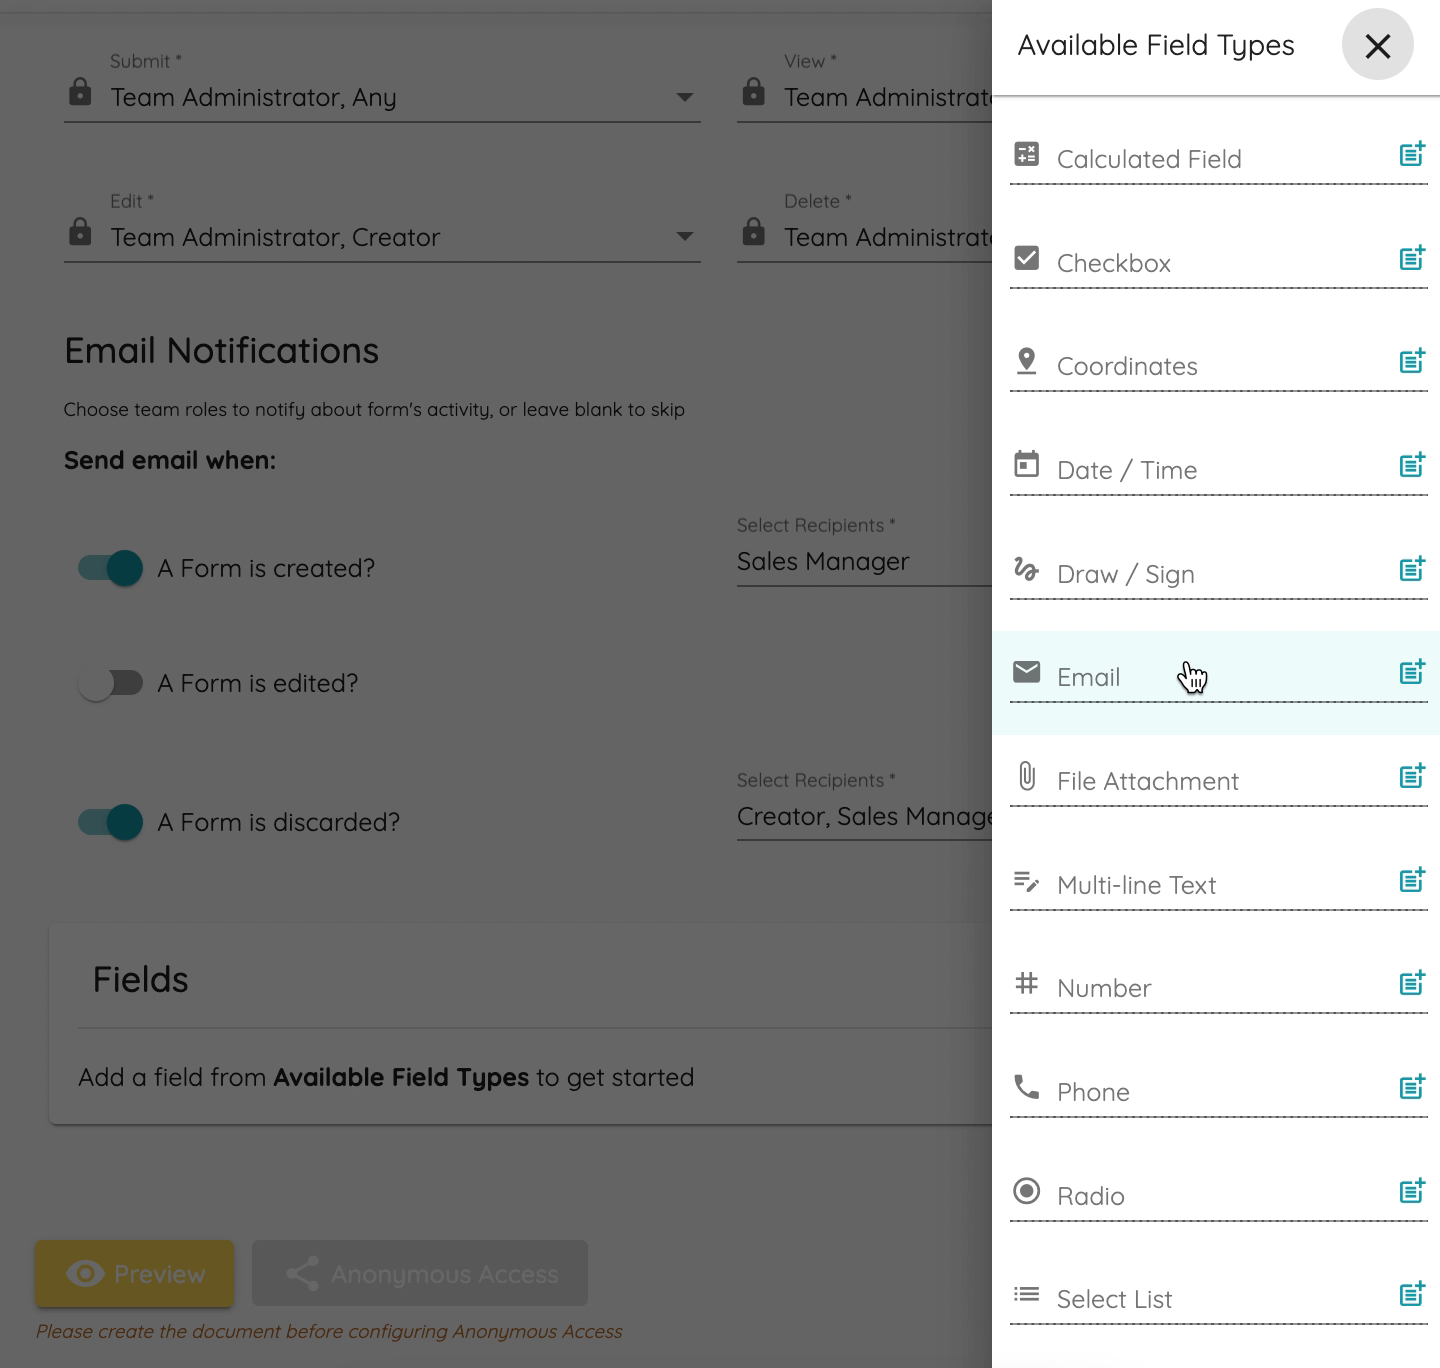Click the telephone icon beside Phone
Image resolution: width=1440 pixels, height=1368 pixels.
click(x=1027, y=1087)
